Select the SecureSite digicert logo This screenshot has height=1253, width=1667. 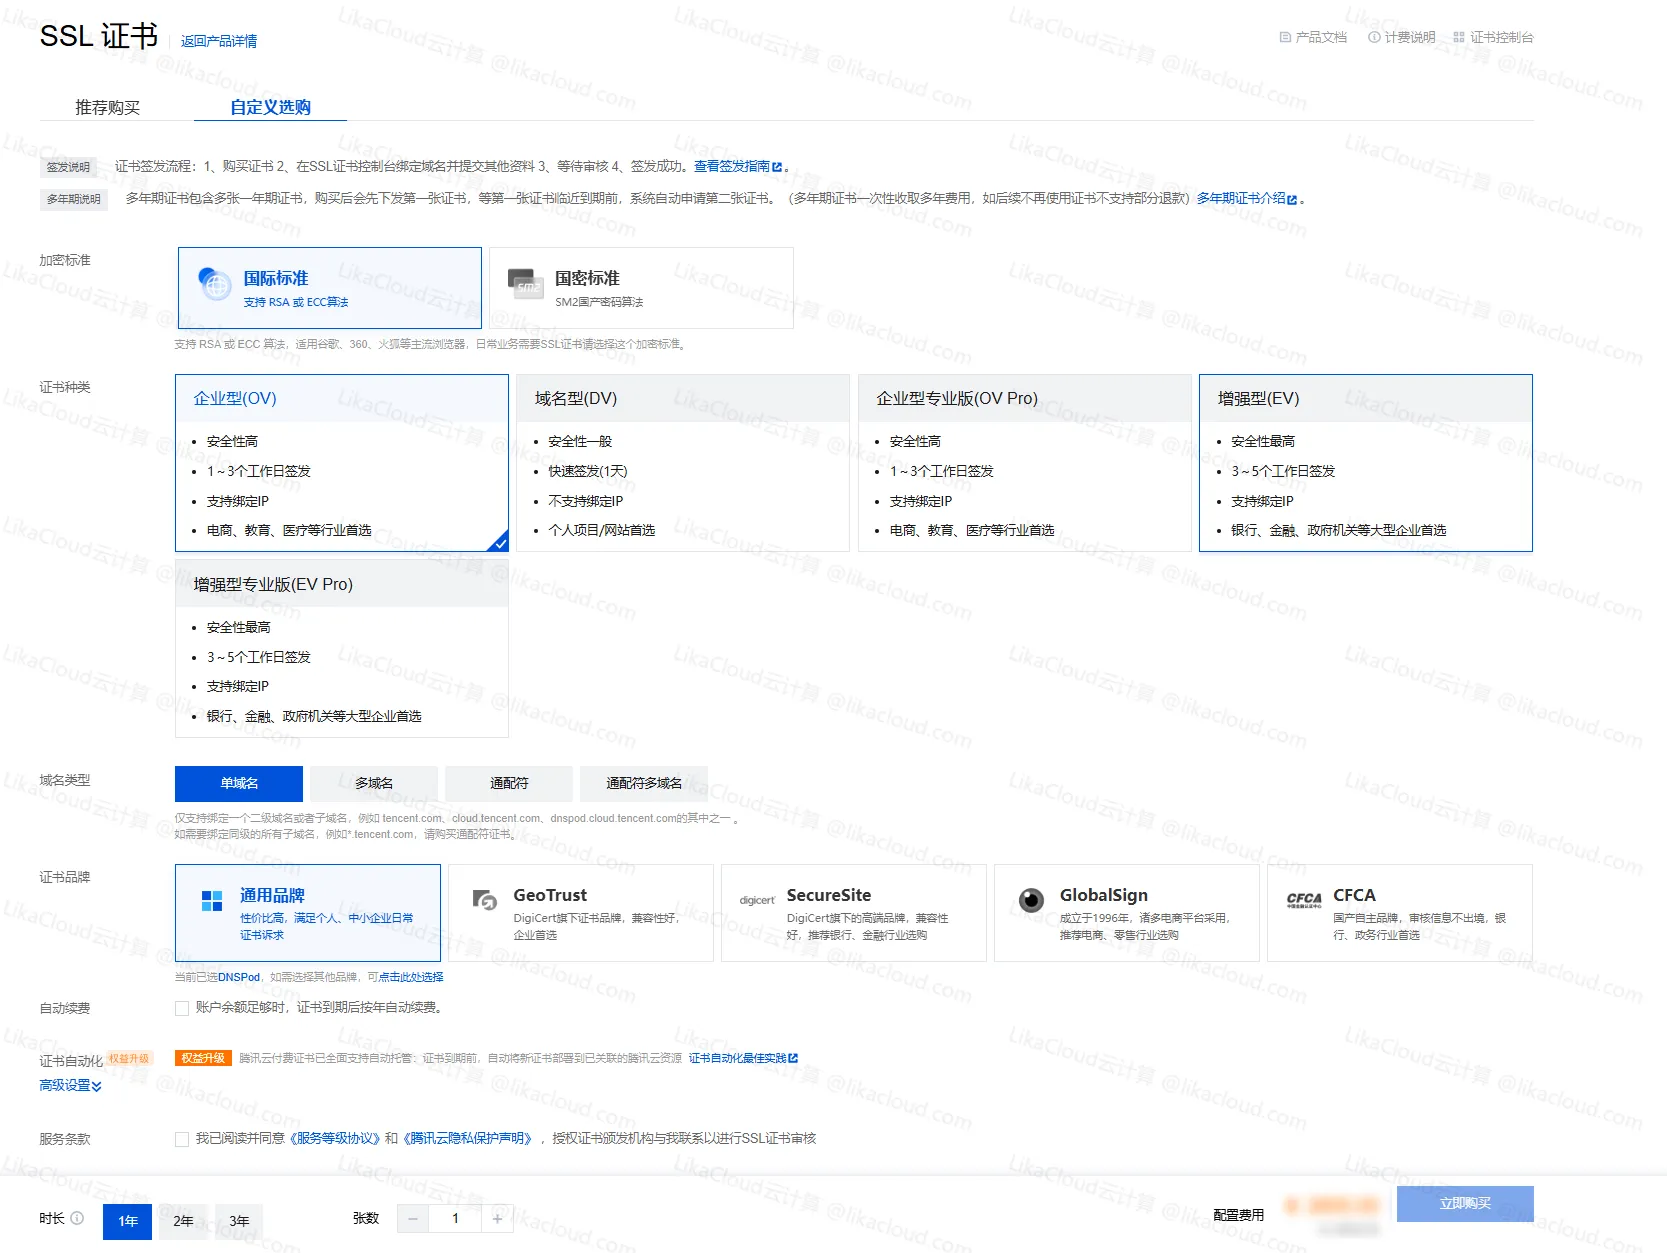757,900
